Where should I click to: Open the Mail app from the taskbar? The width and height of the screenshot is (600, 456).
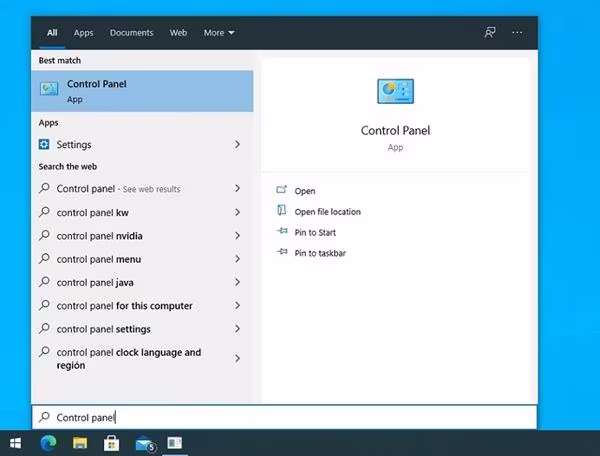pos(145,444)
